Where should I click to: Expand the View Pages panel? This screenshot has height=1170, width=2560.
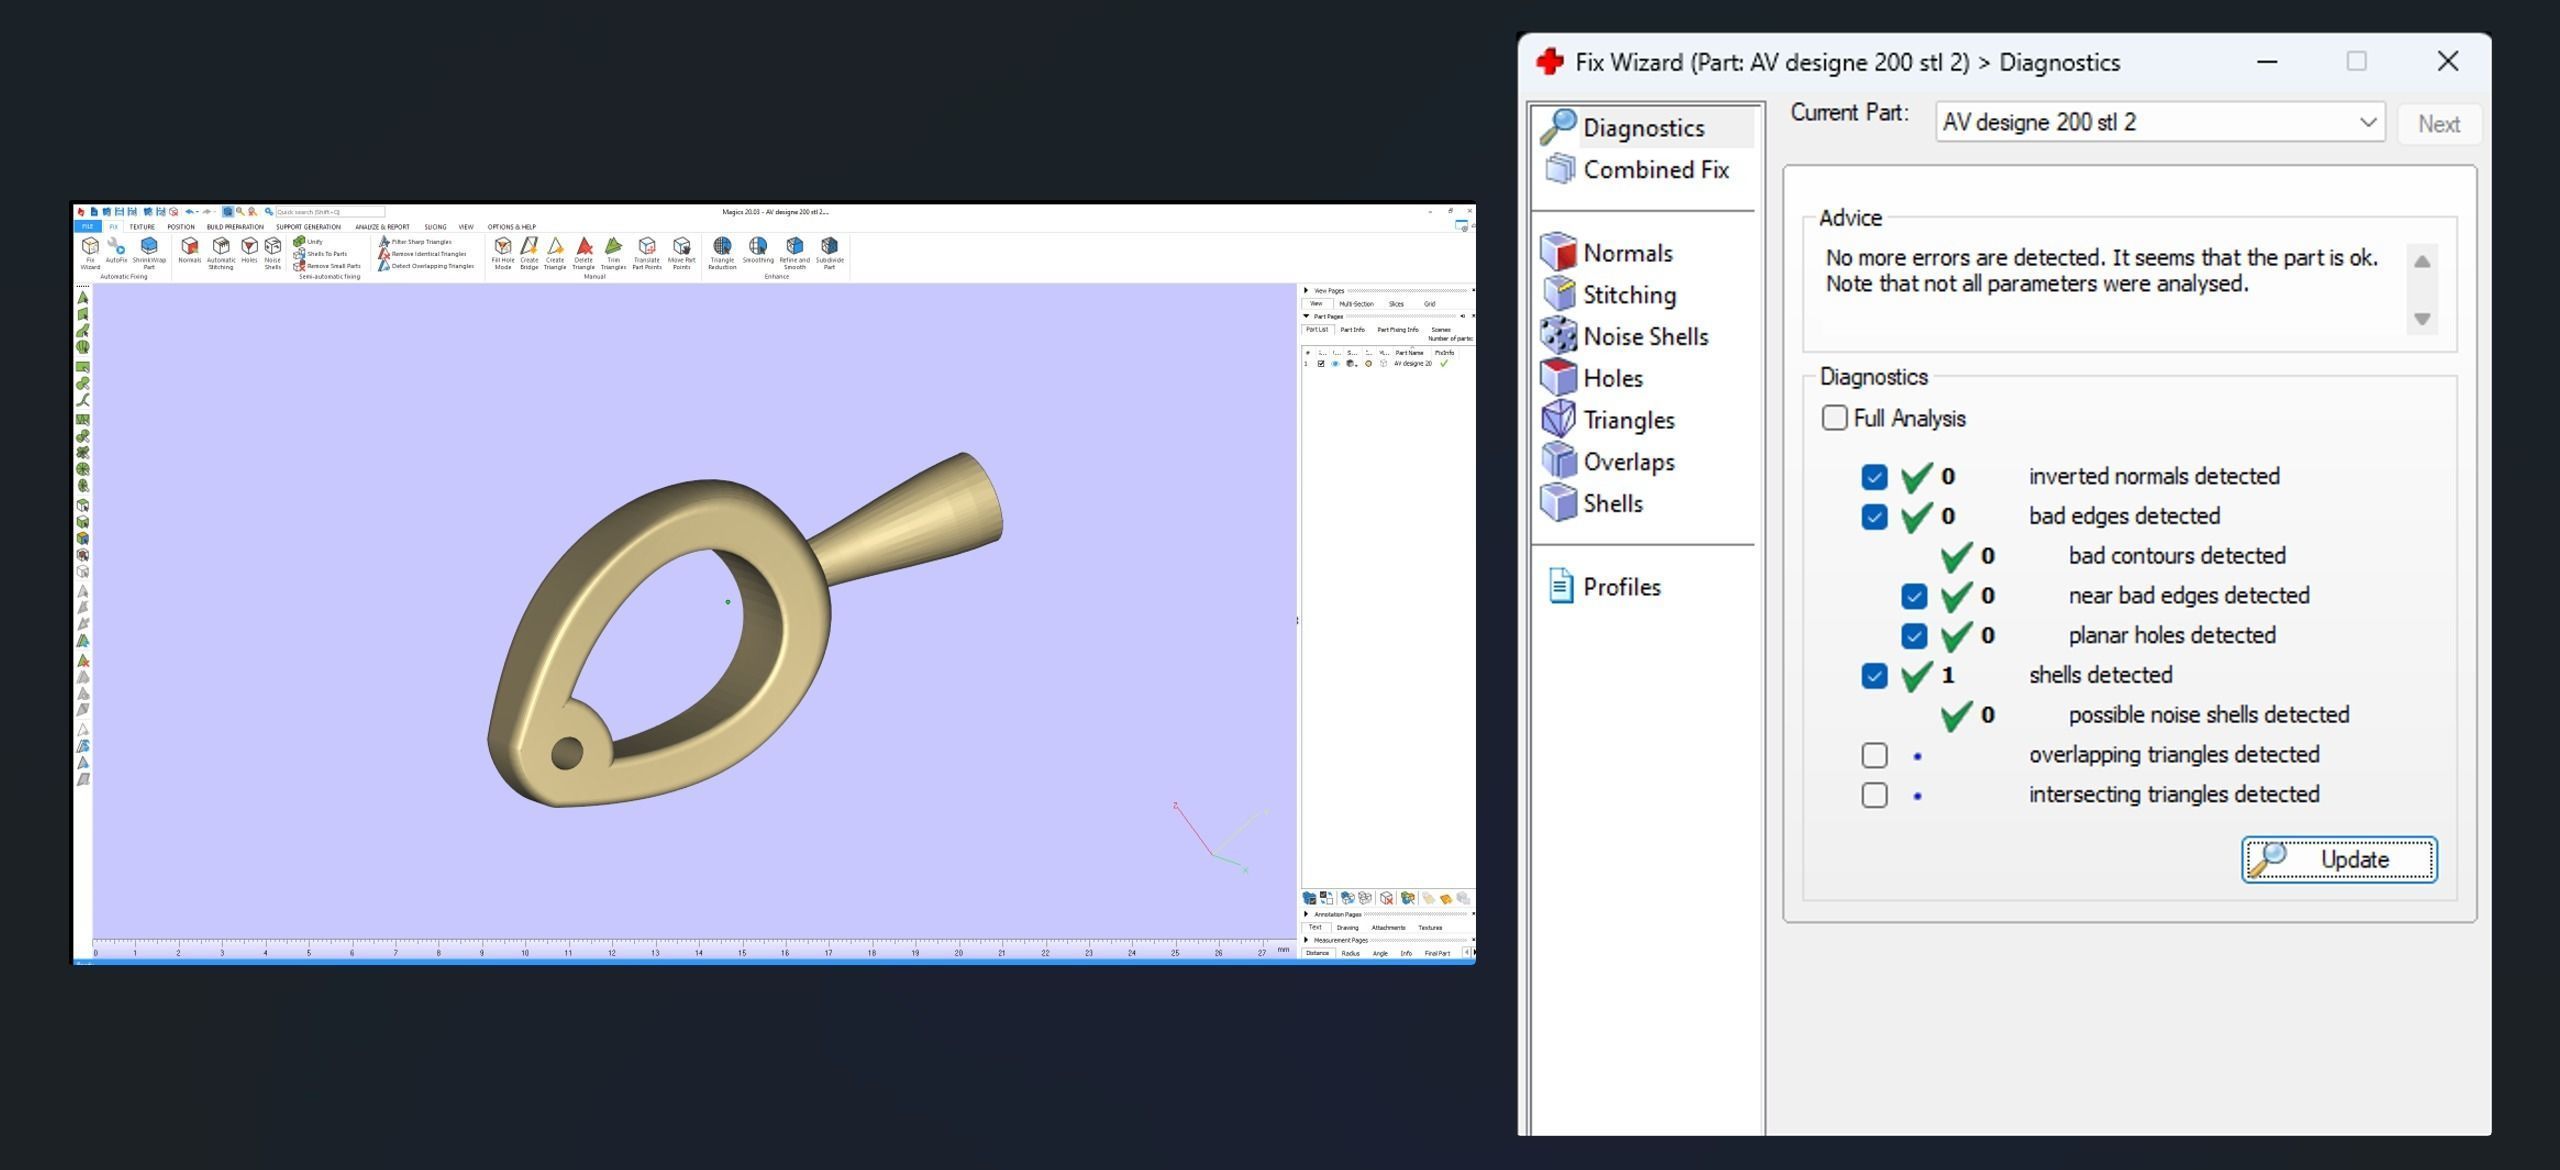(x=1307, y=291)
